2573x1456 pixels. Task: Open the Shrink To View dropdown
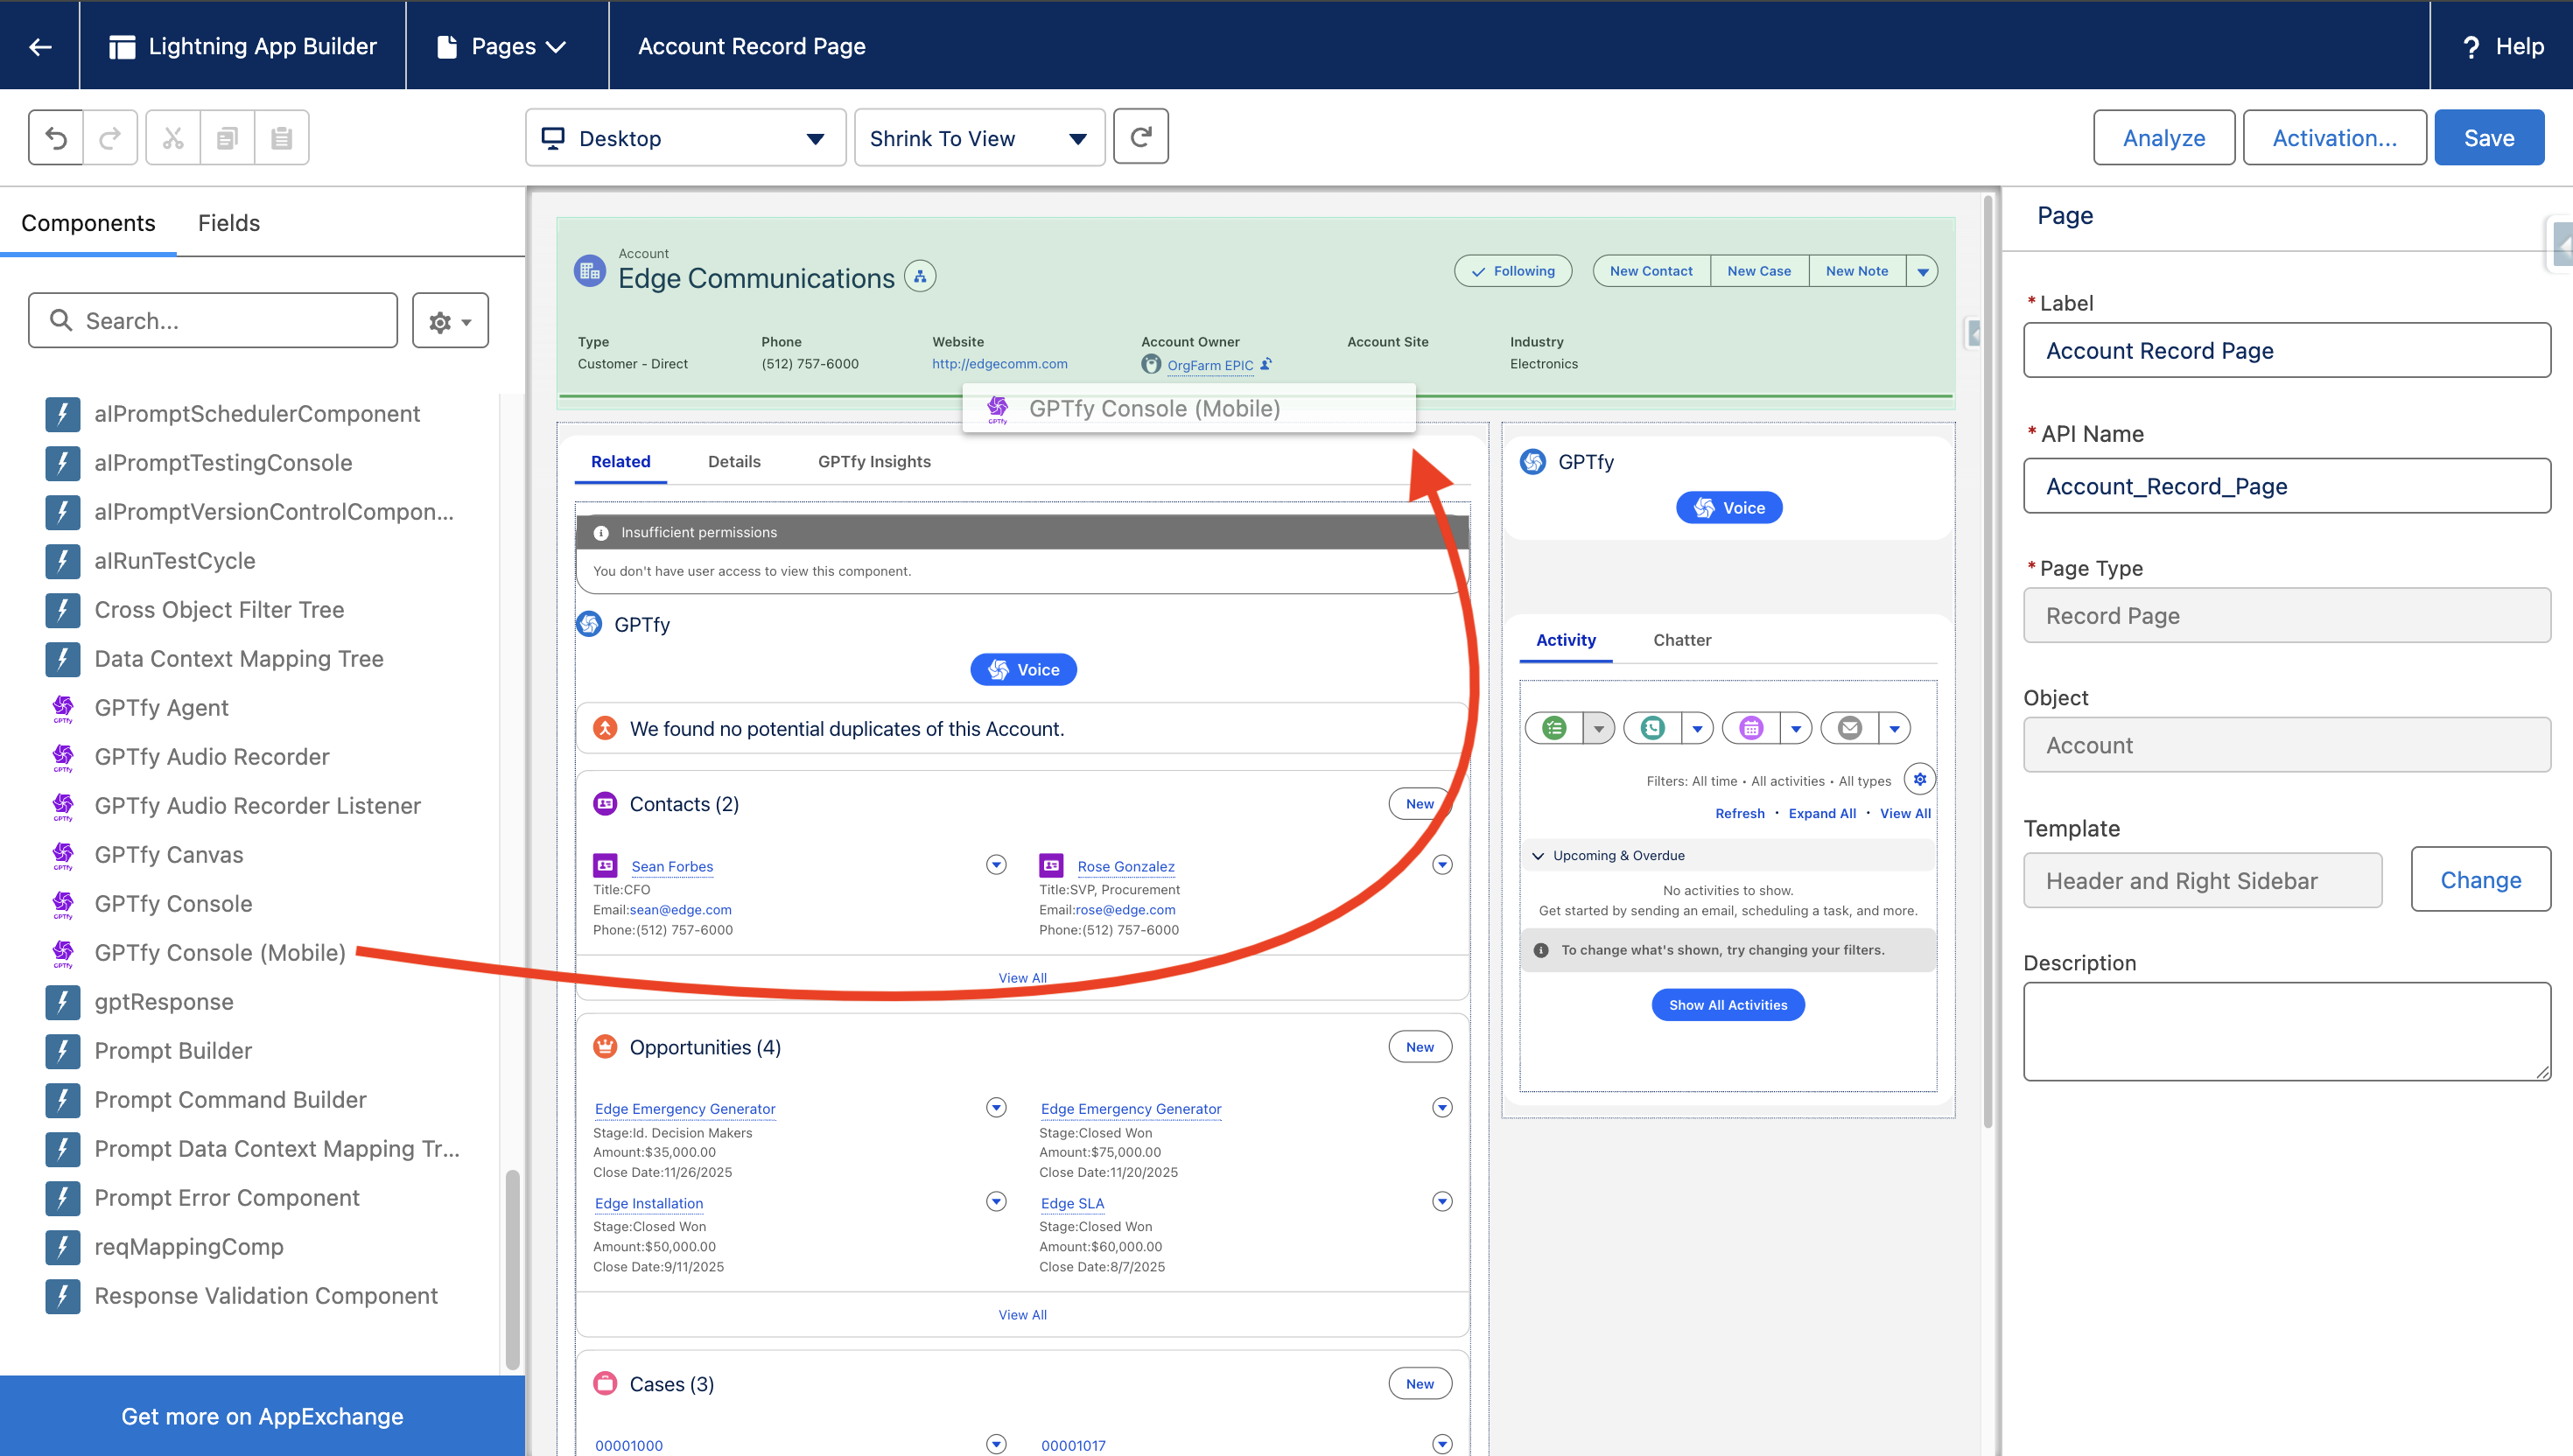coord(979,138)
